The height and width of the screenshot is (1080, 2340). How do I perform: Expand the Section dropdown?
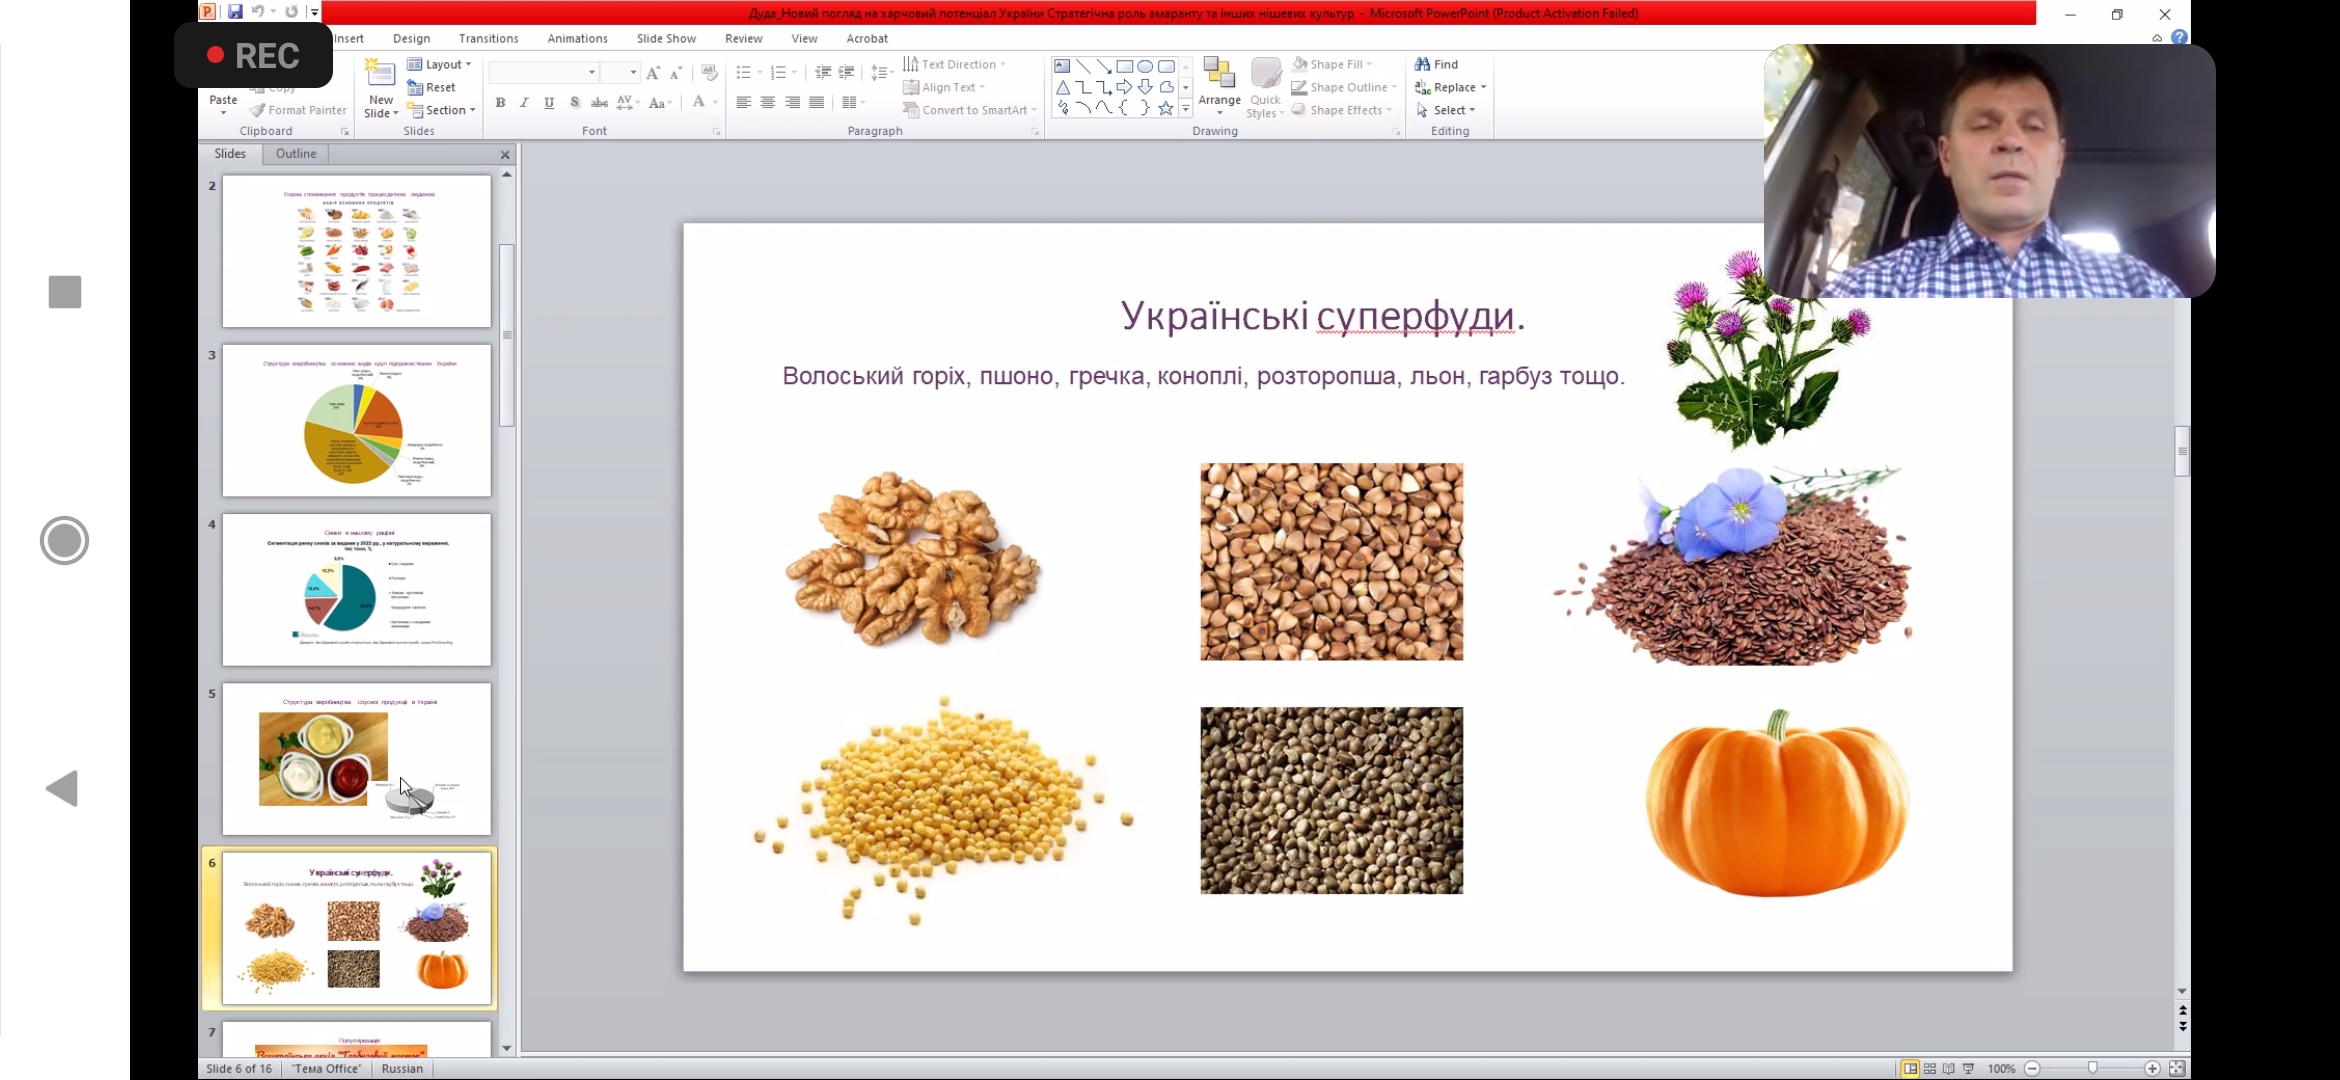click(x=441, y=110)
